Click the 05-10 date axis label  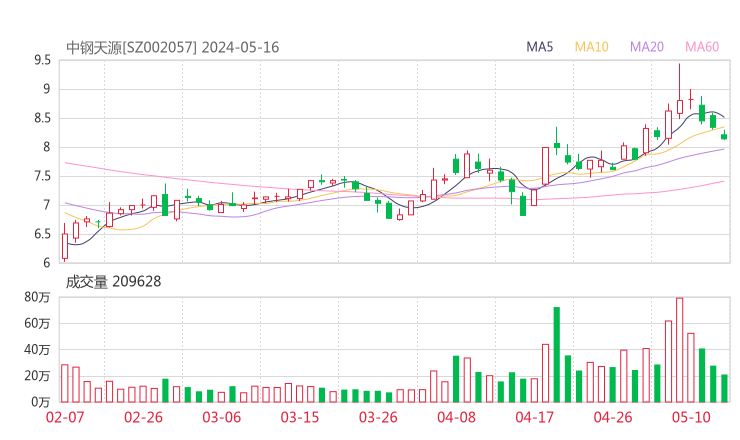coord(691,417)
